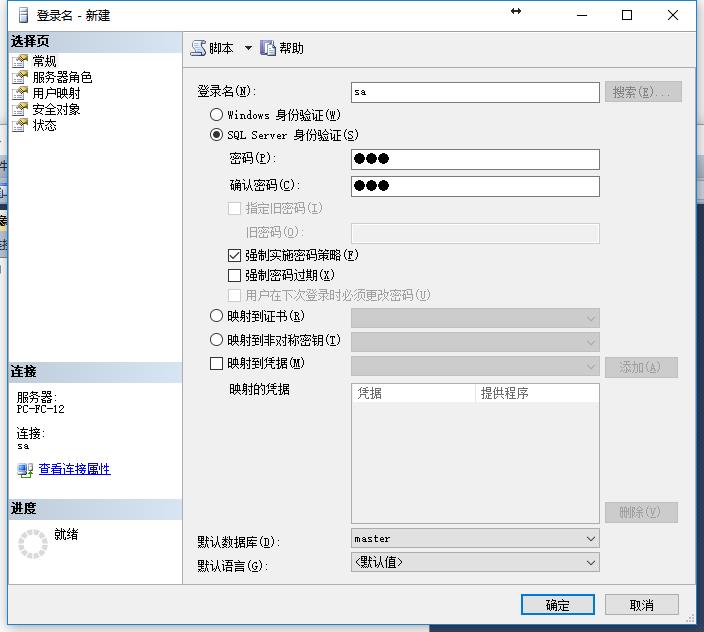The image size is (704, 632).
Task: Click the 脚本 toolbar label
Action: (x=221, y=48)
